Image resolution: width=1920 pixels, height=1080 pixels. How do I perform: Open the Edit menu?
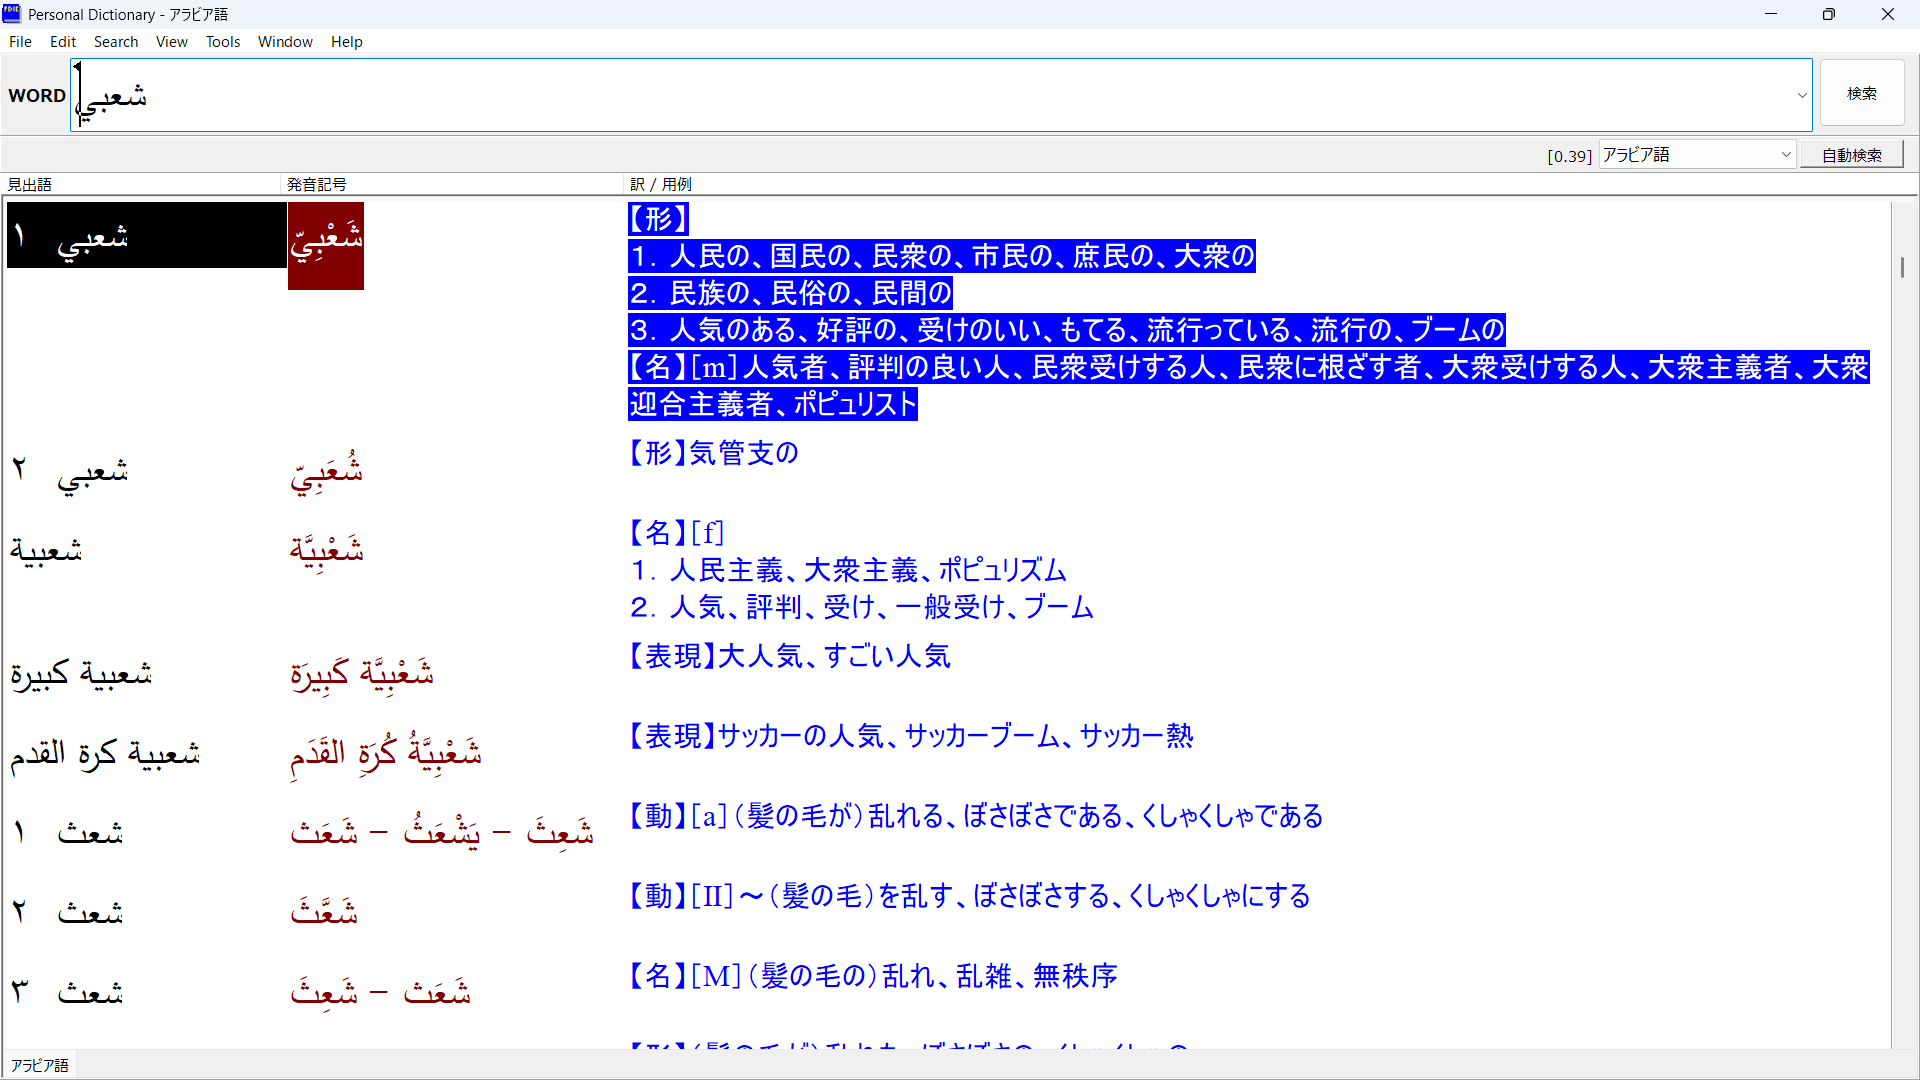click(x=62, y=41)
